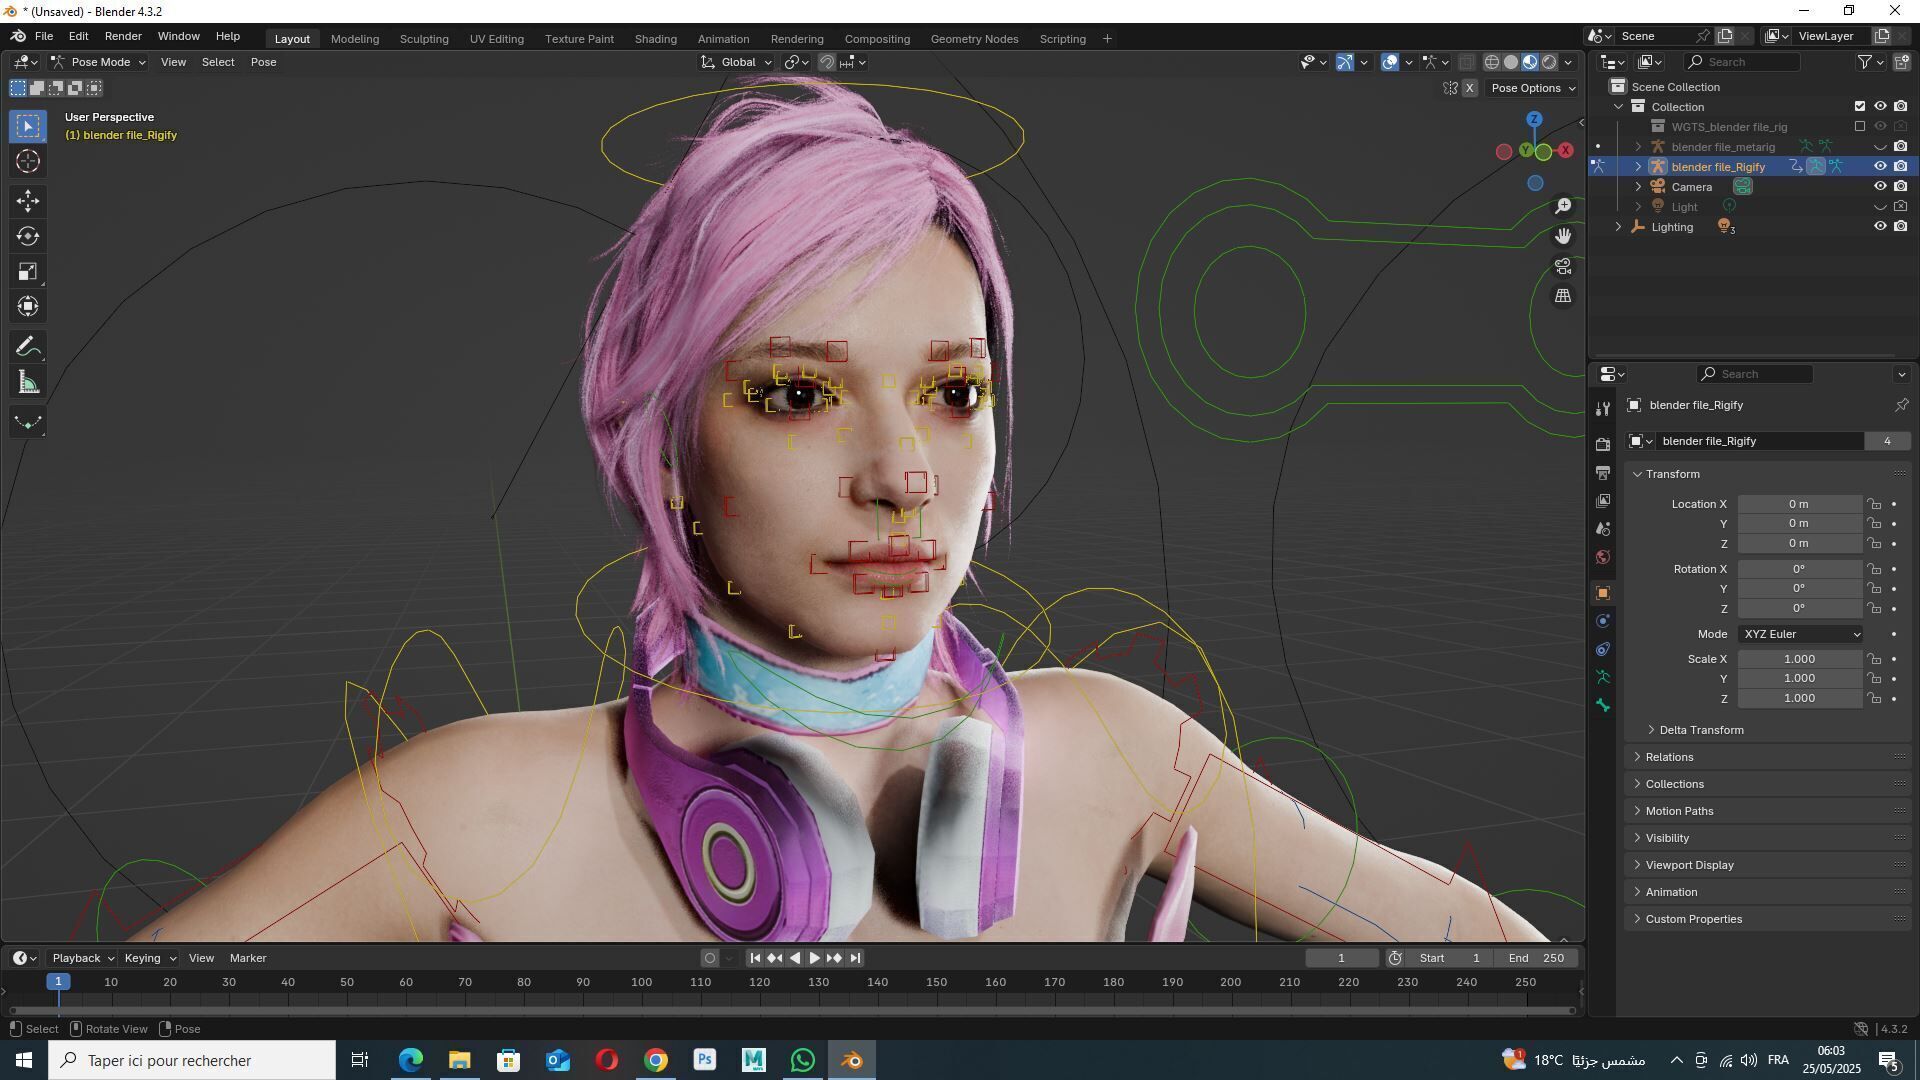1920x1080 pixels.
Task: Toggle Collection exclude checkbox
Action: [x=1860, y=106]
